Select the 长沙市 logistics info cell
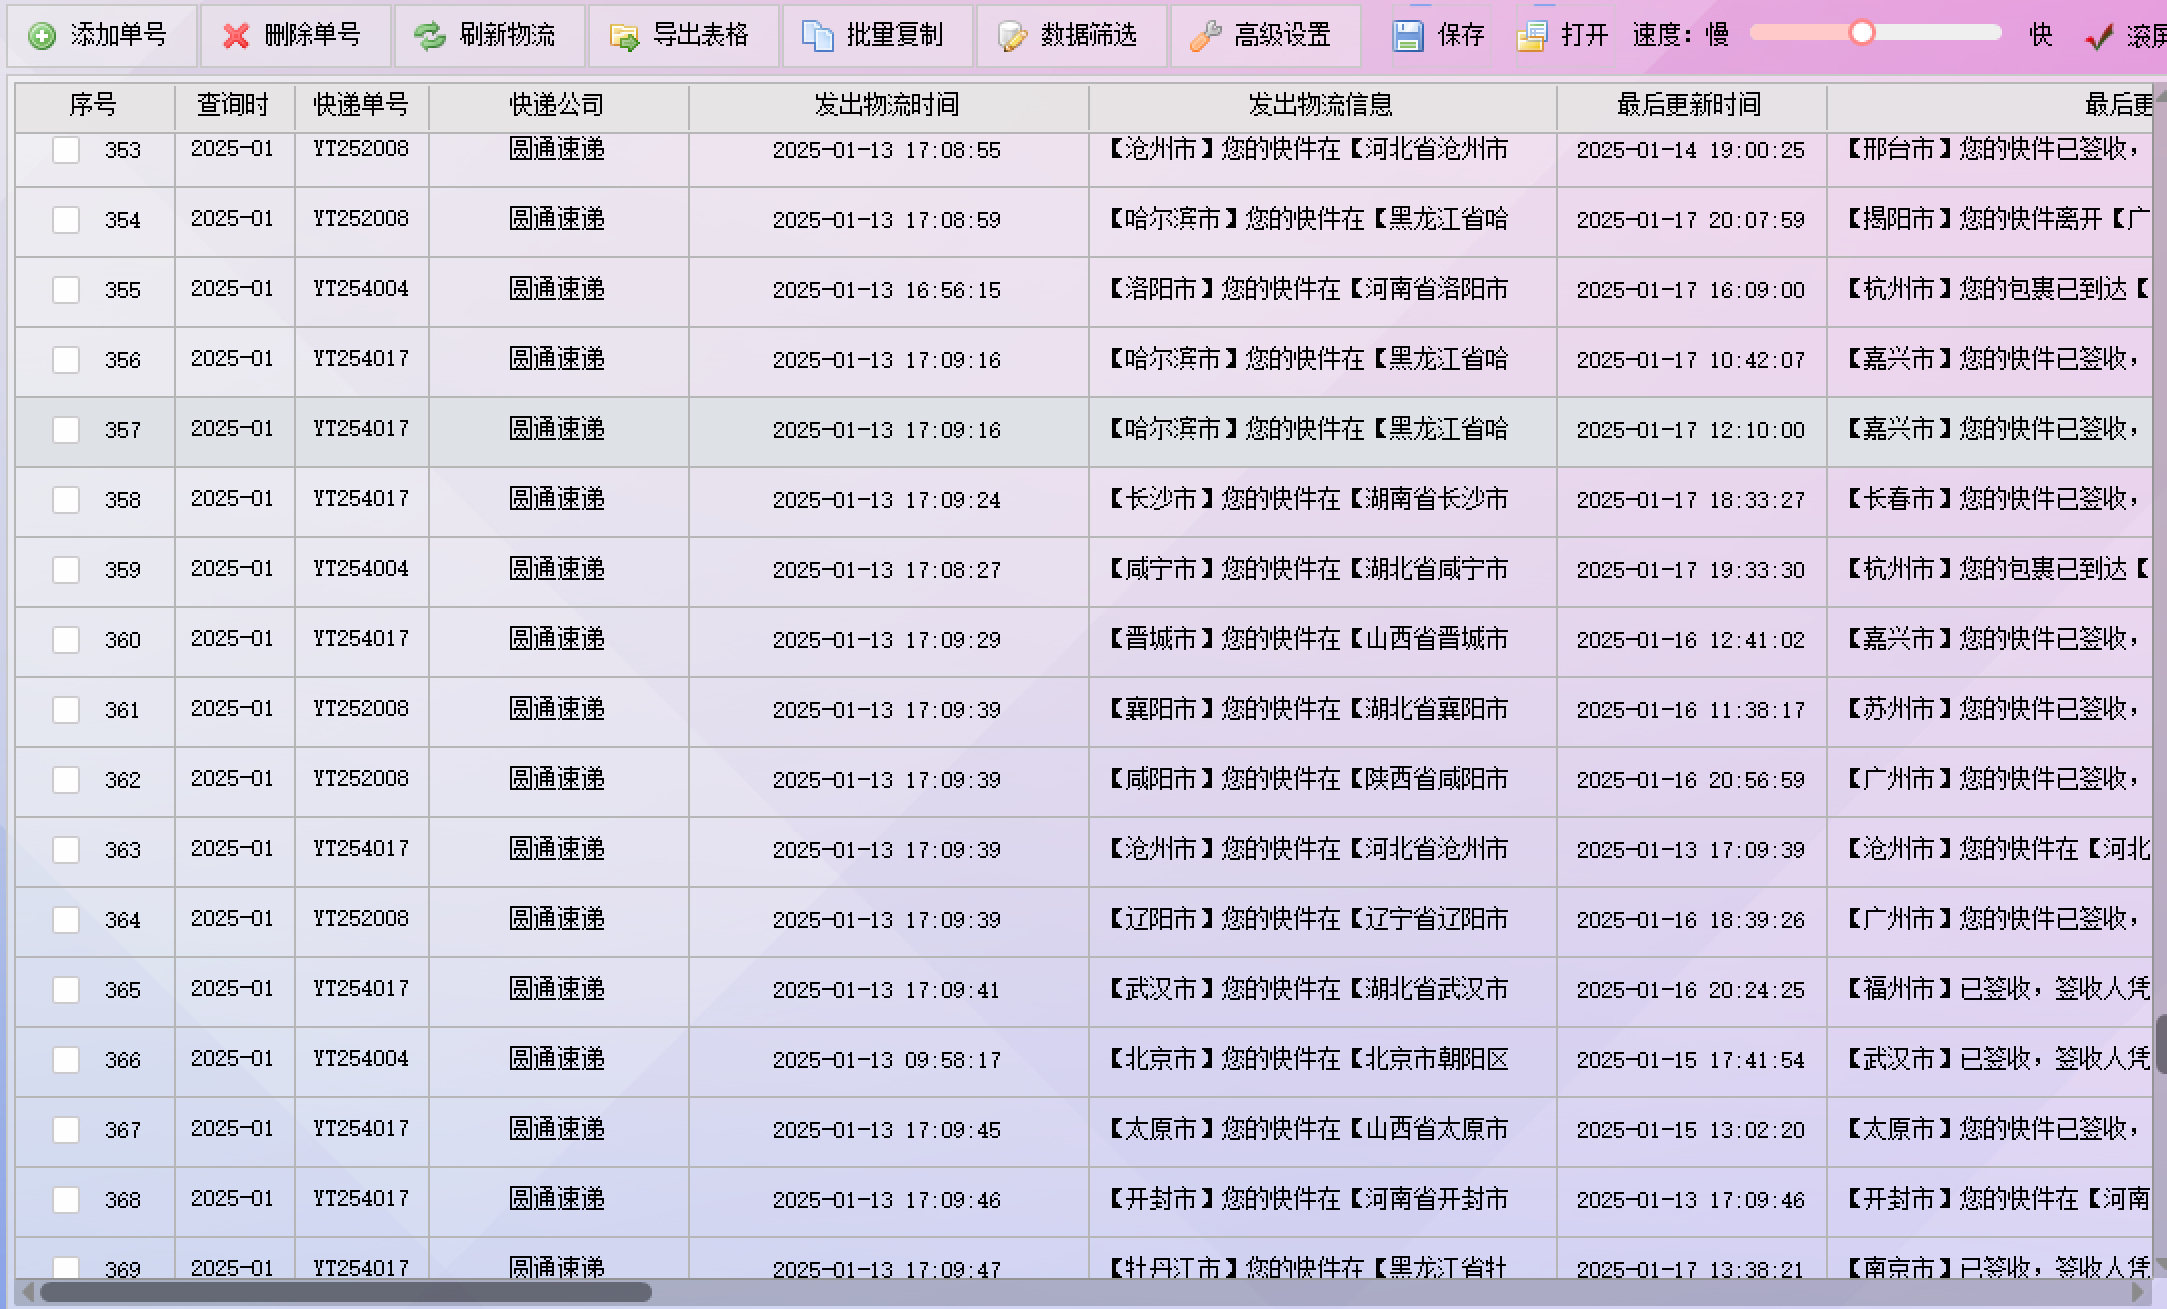The height and width of the screenshot is (1309, 2167). click(1322, 500)
